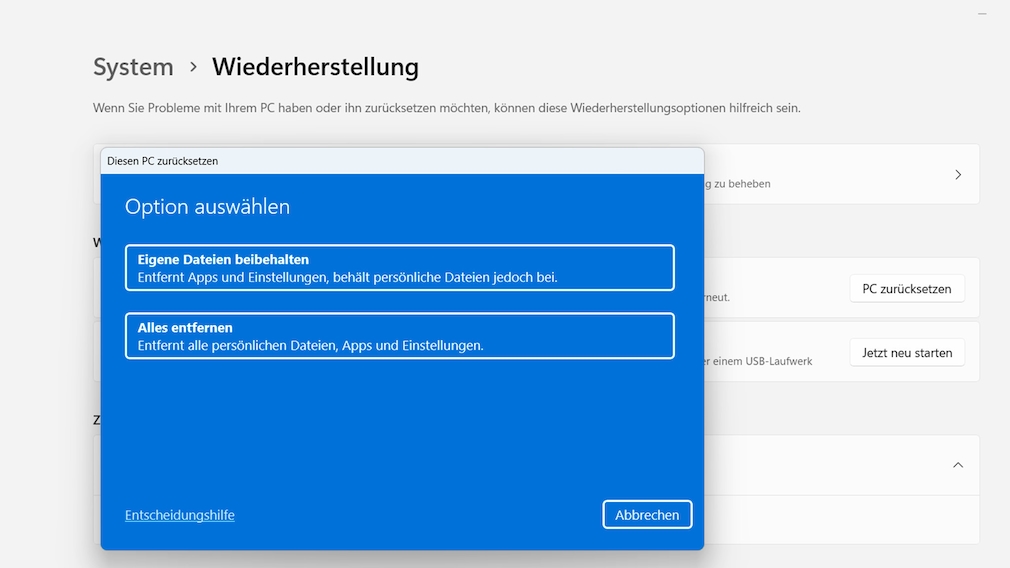Minimize the Settings window
The width and height of the screenshot is (1010, 568).
984,13
